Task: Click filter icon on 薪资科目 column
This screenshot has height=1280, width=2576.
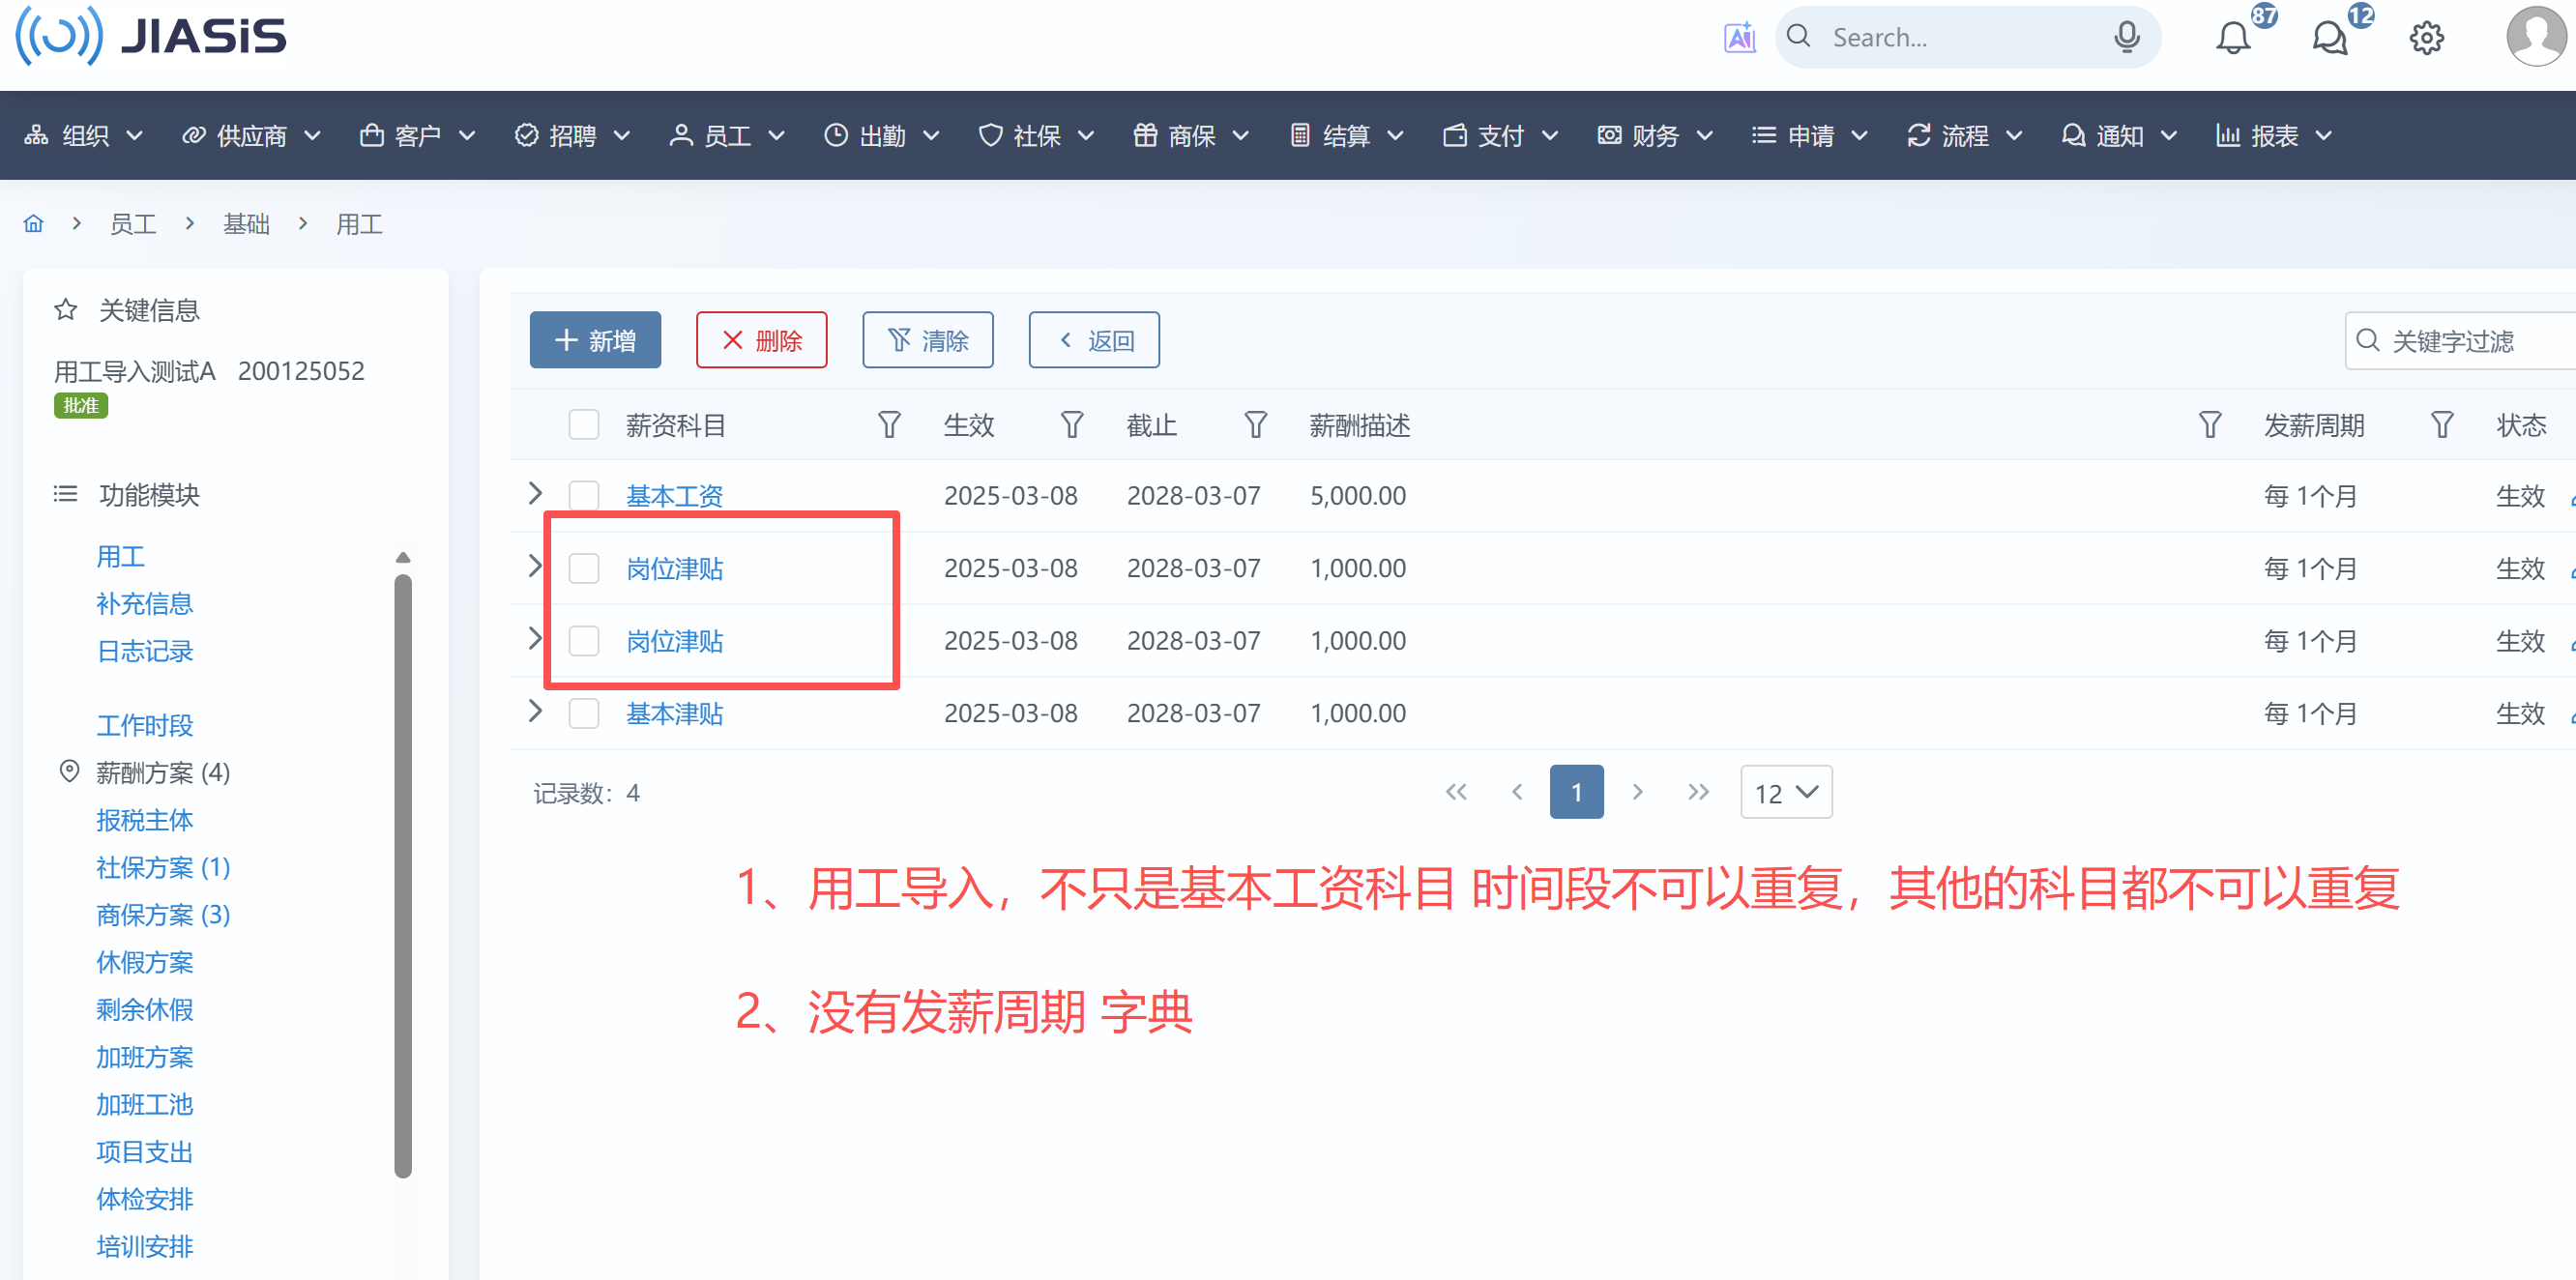Action: (x=888, y=426)
